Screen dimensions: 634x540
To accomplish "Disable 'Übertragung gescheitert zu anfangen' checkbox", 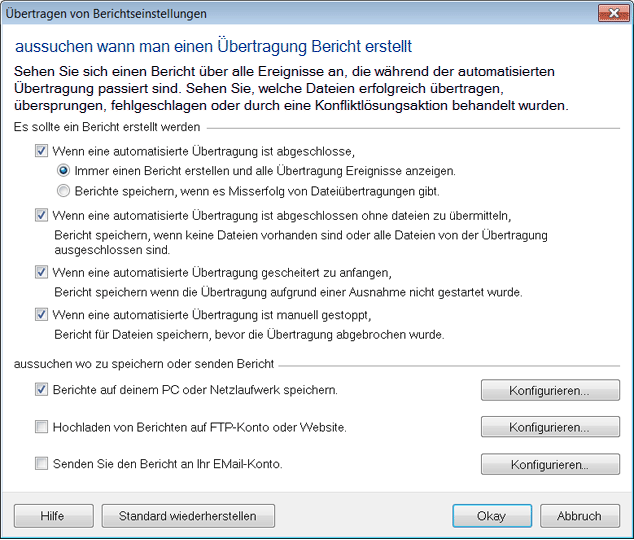I will pyautogui.click(x=41, y=272).
